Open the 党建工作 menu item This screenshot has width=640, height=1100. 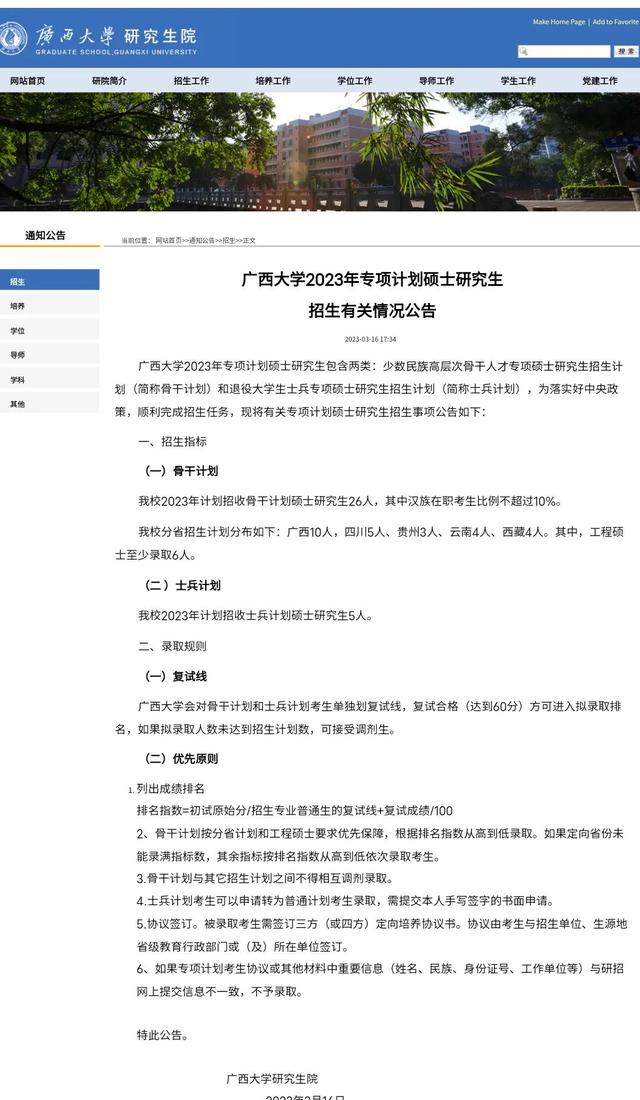click(x=600, y=81)
